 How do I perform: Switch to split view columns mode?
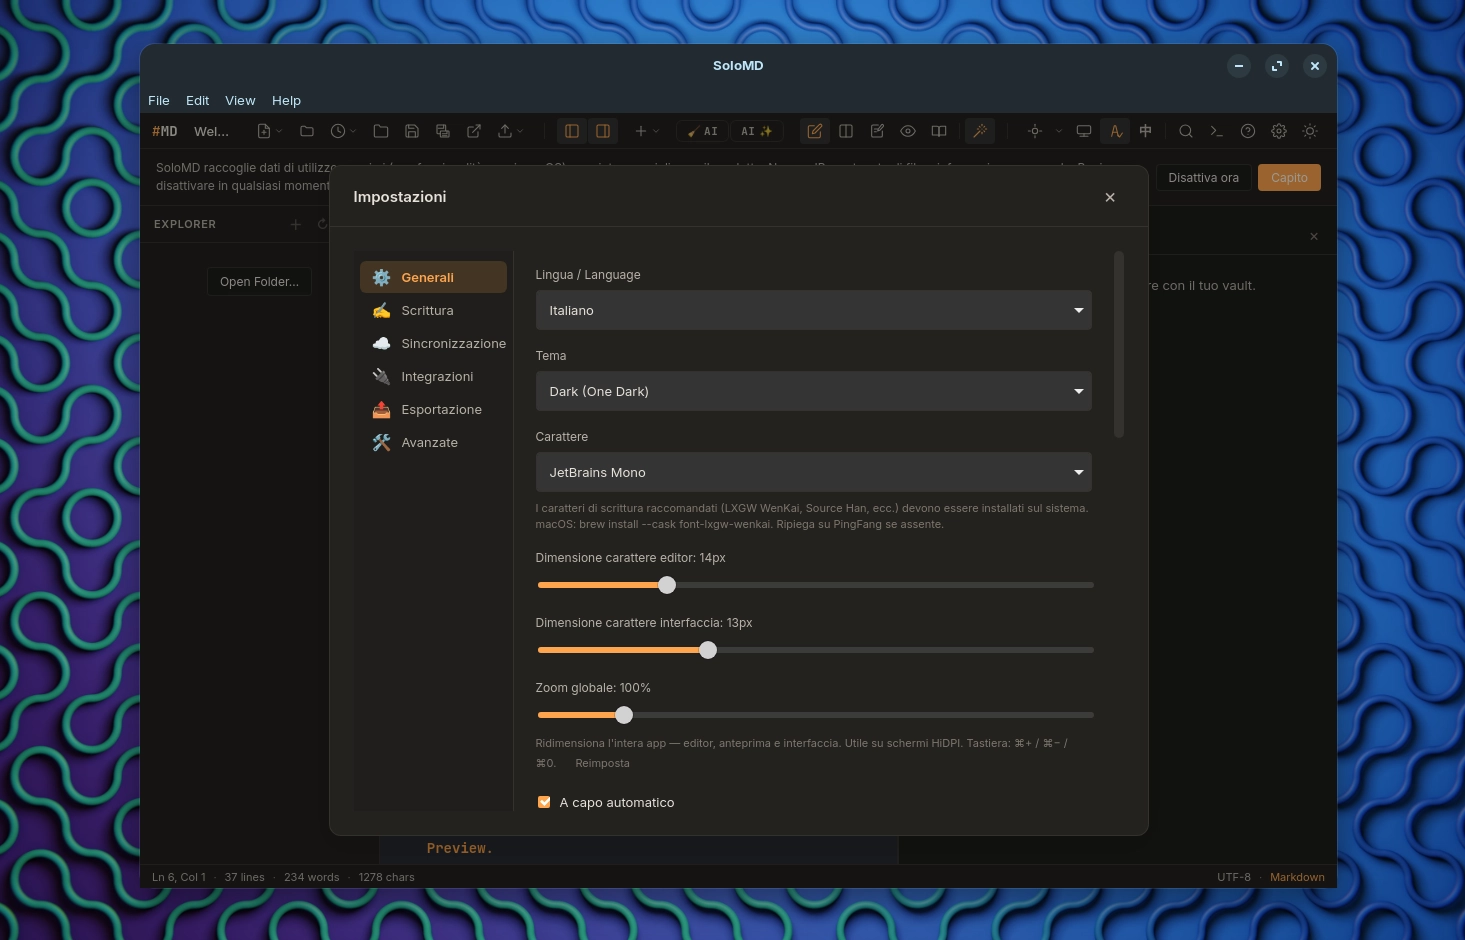point(846,131)
